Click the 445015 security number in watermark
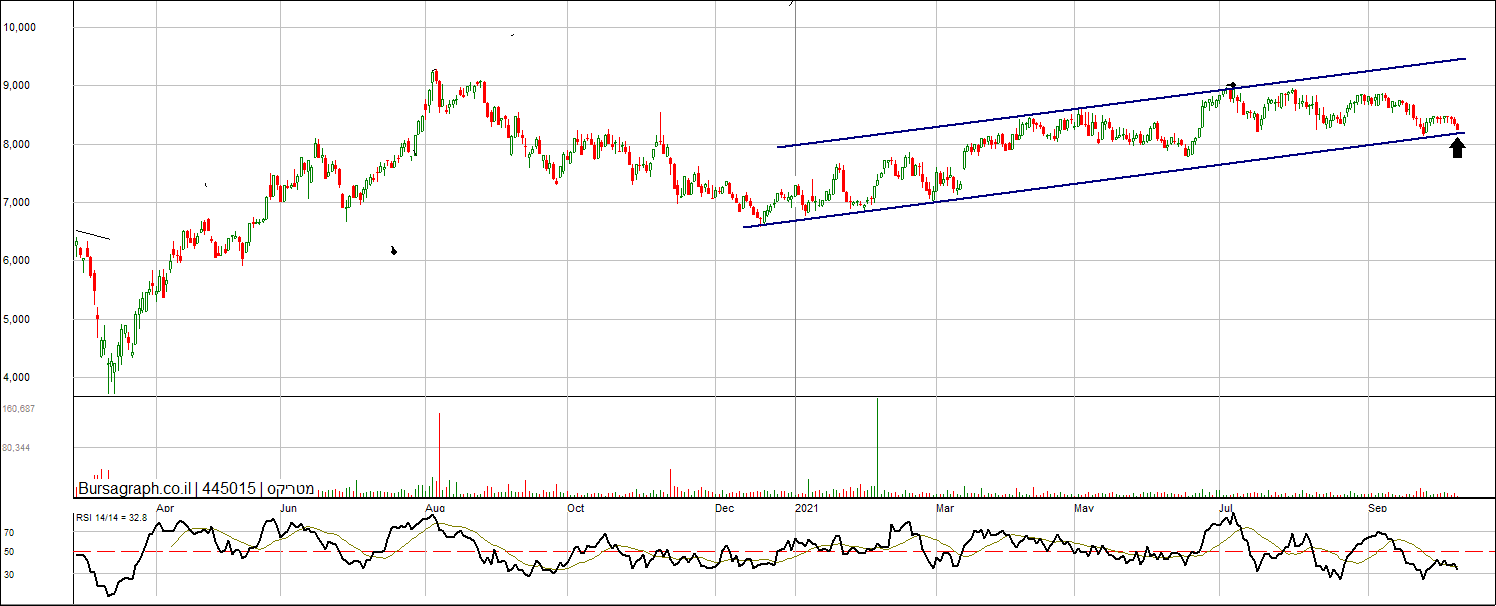Viewport: 1496px width, 606px height. (x=229, y=488)
